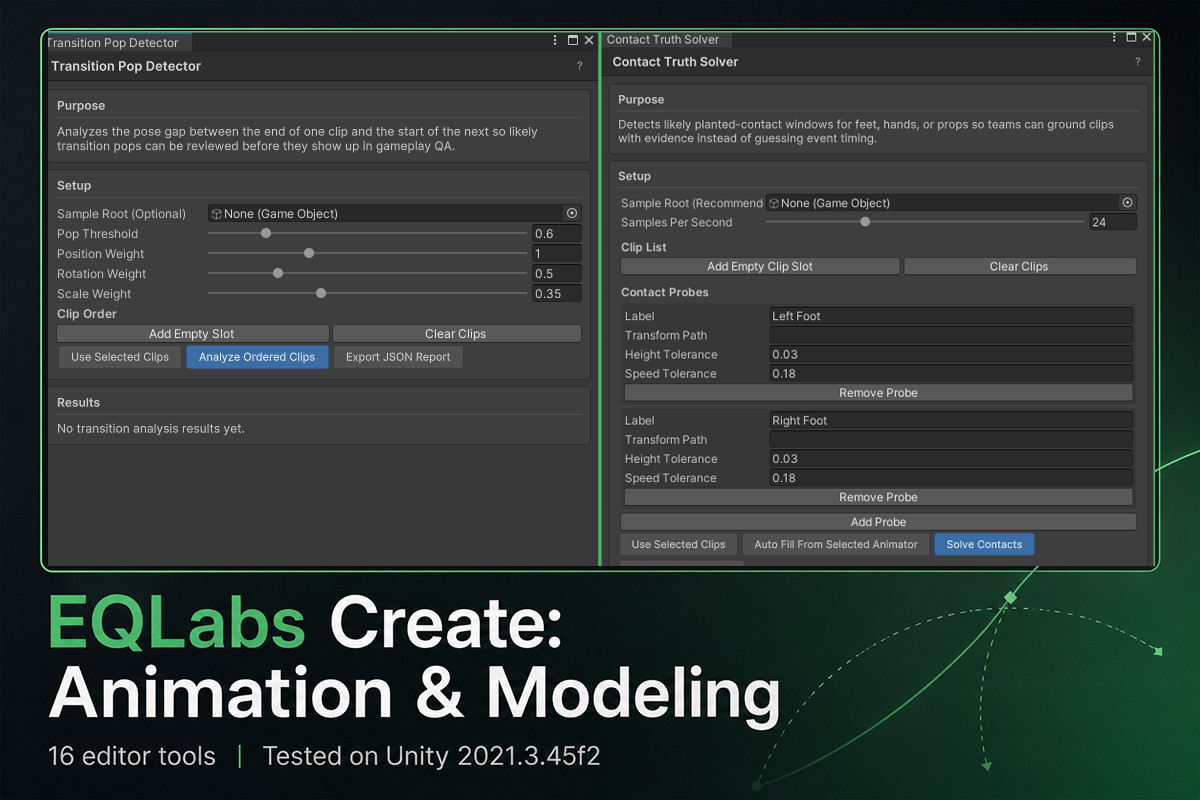This screenshot has height=800, width=1200.
Task: Use Selected Clips in Contact Solver
Action: pos(678,545)
